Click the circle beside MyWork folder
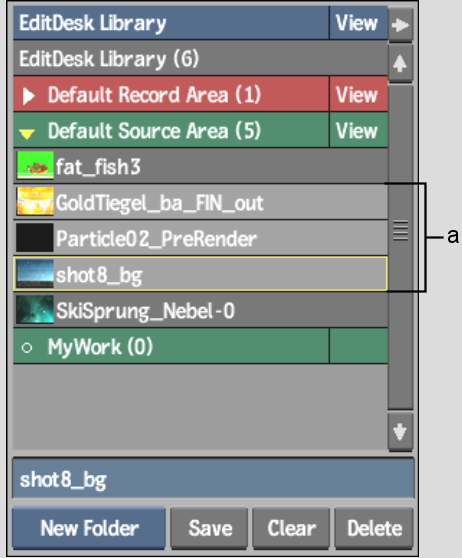The height and width of the screenshot is (558, 462). tap(27, 348)
